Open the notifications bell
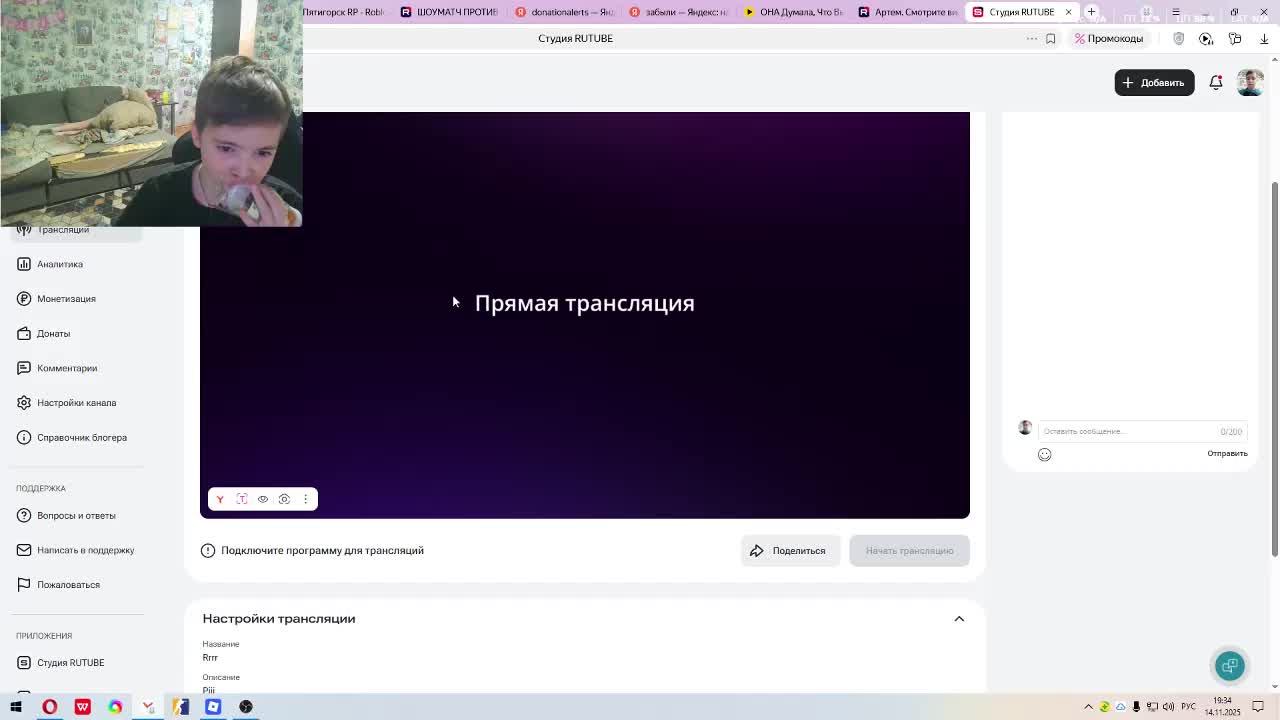The width and height of the screenshot is (1280, 720). (x=1216, y=83)
